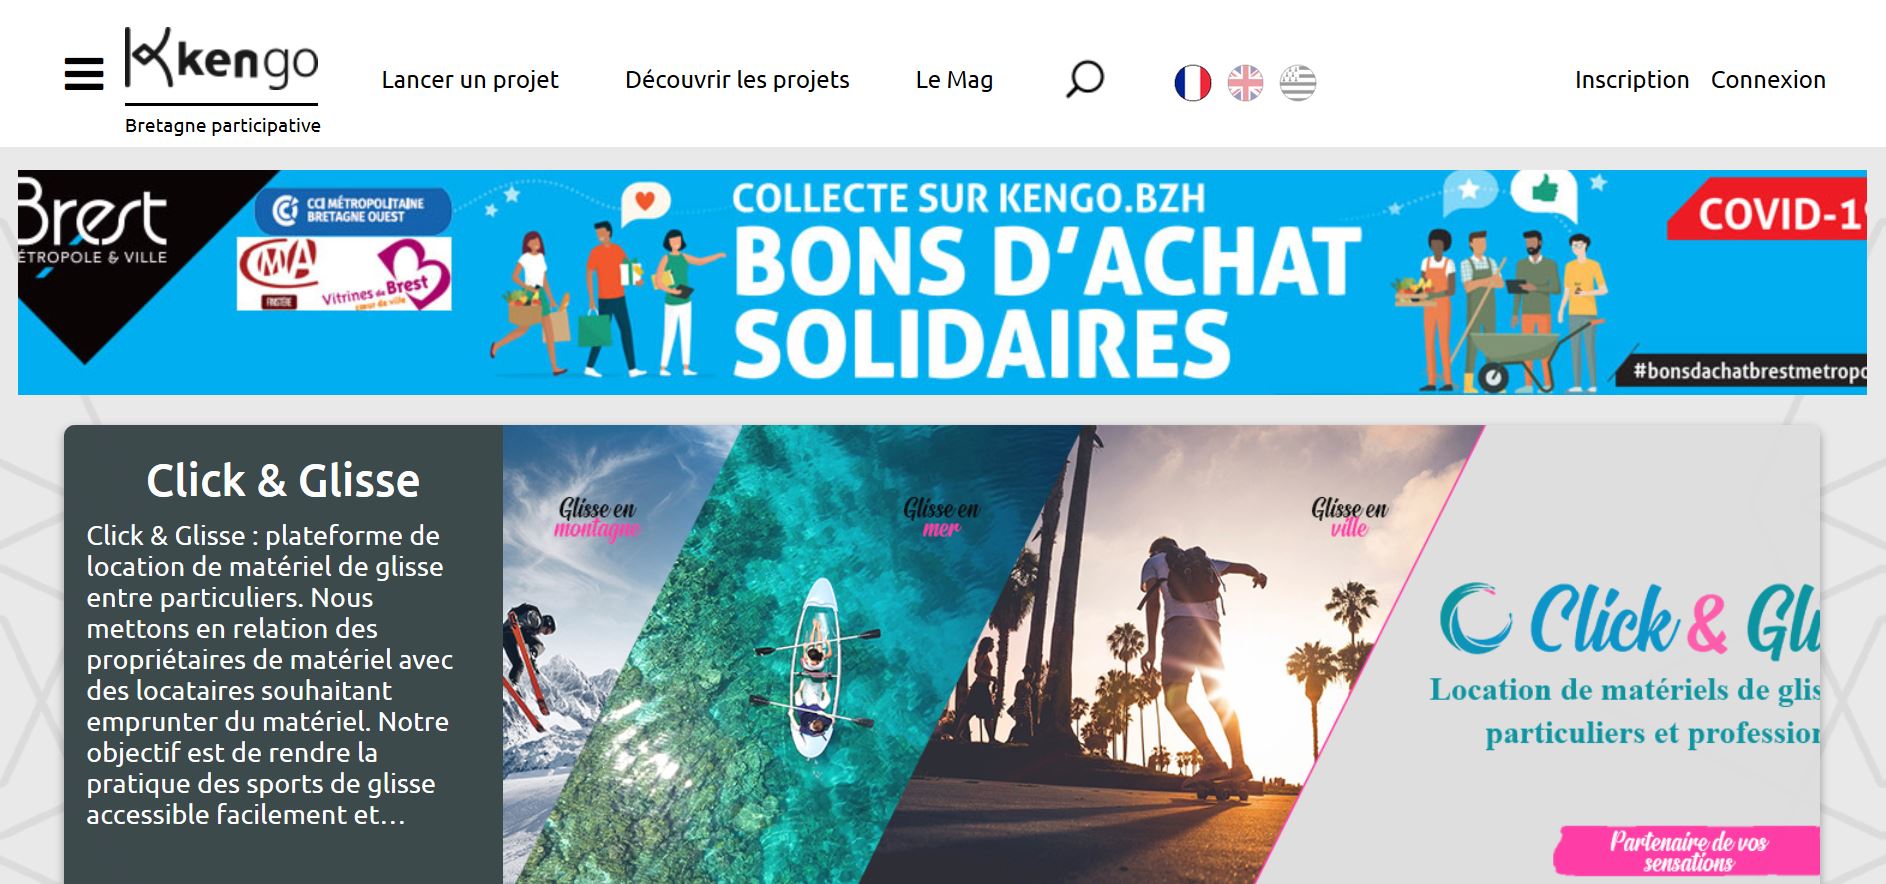
Task: Open the hamburger menu icon
Action: (84, 74)
